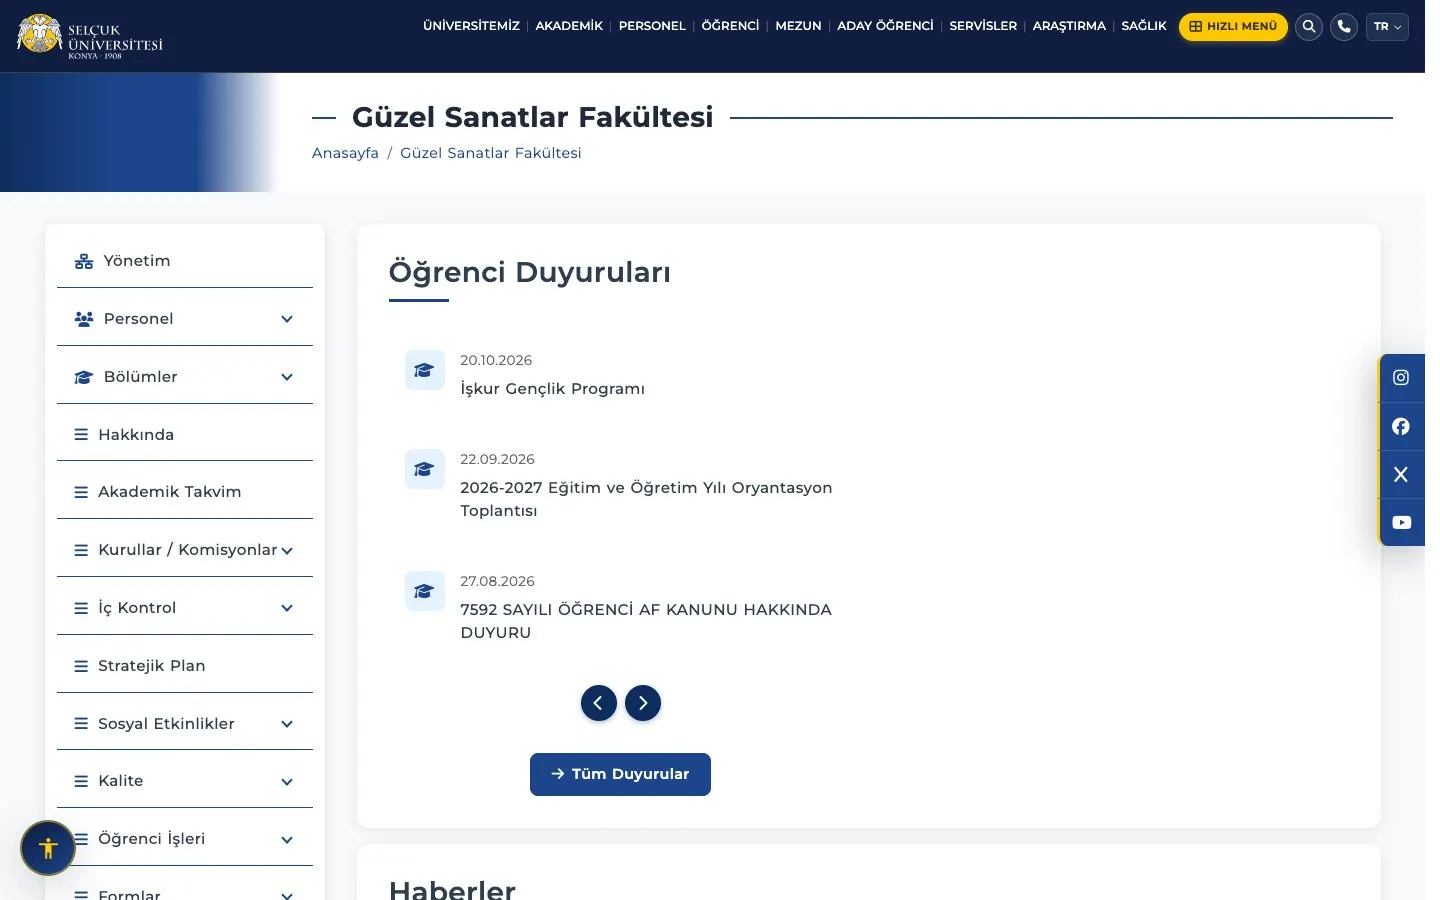Click the Tüm Duyurular button
1440x900 pixels.
(620, 775)
